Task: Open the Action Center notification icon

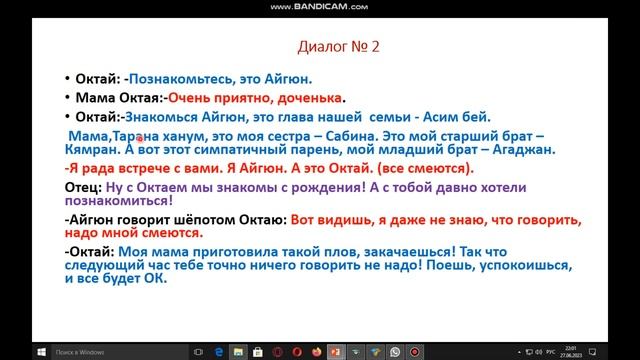Action: point(593,352)
